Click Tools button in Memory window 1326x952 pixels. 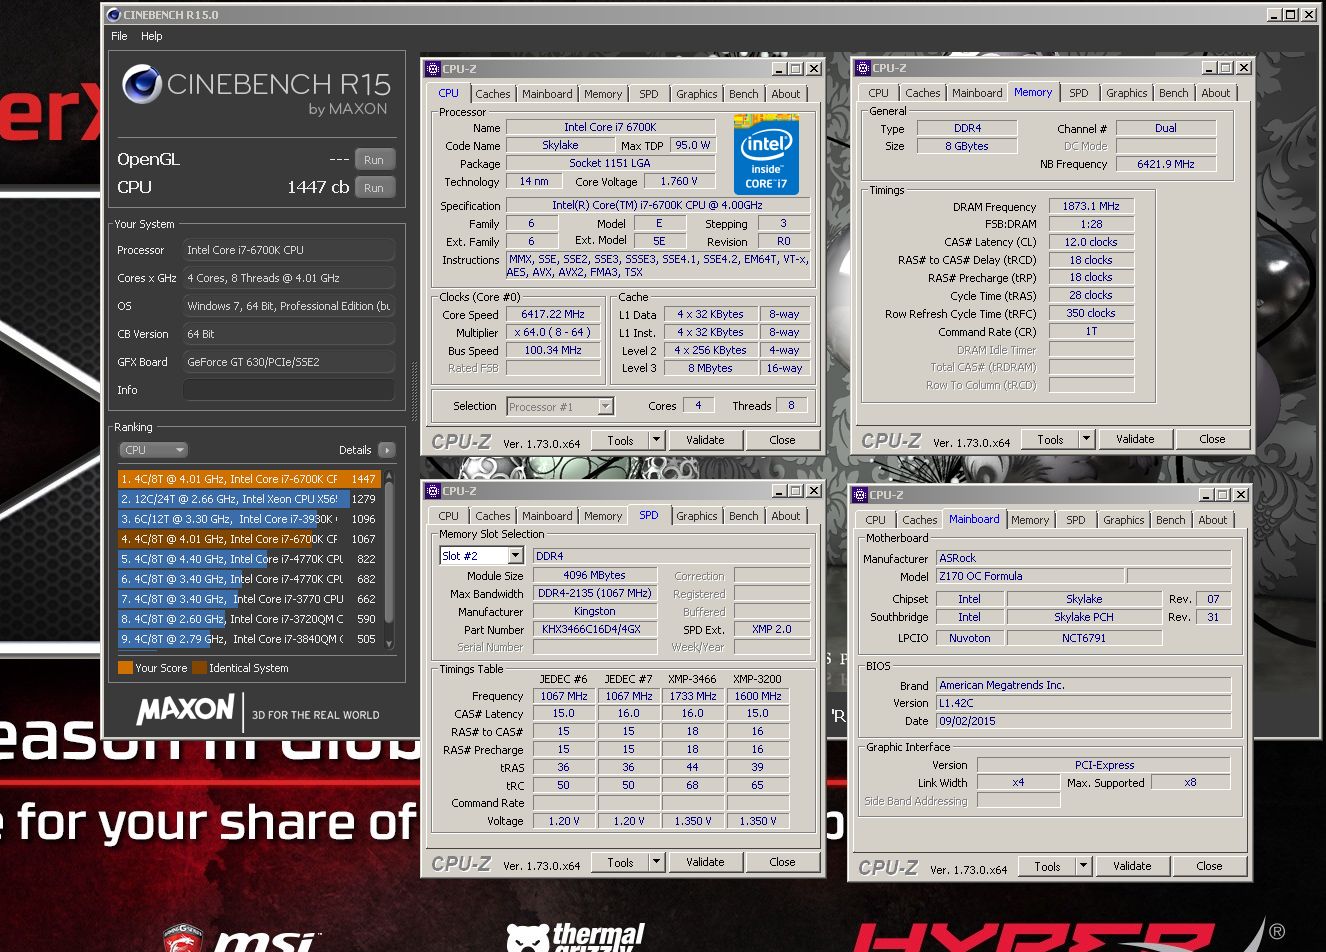click(1050, 439)
